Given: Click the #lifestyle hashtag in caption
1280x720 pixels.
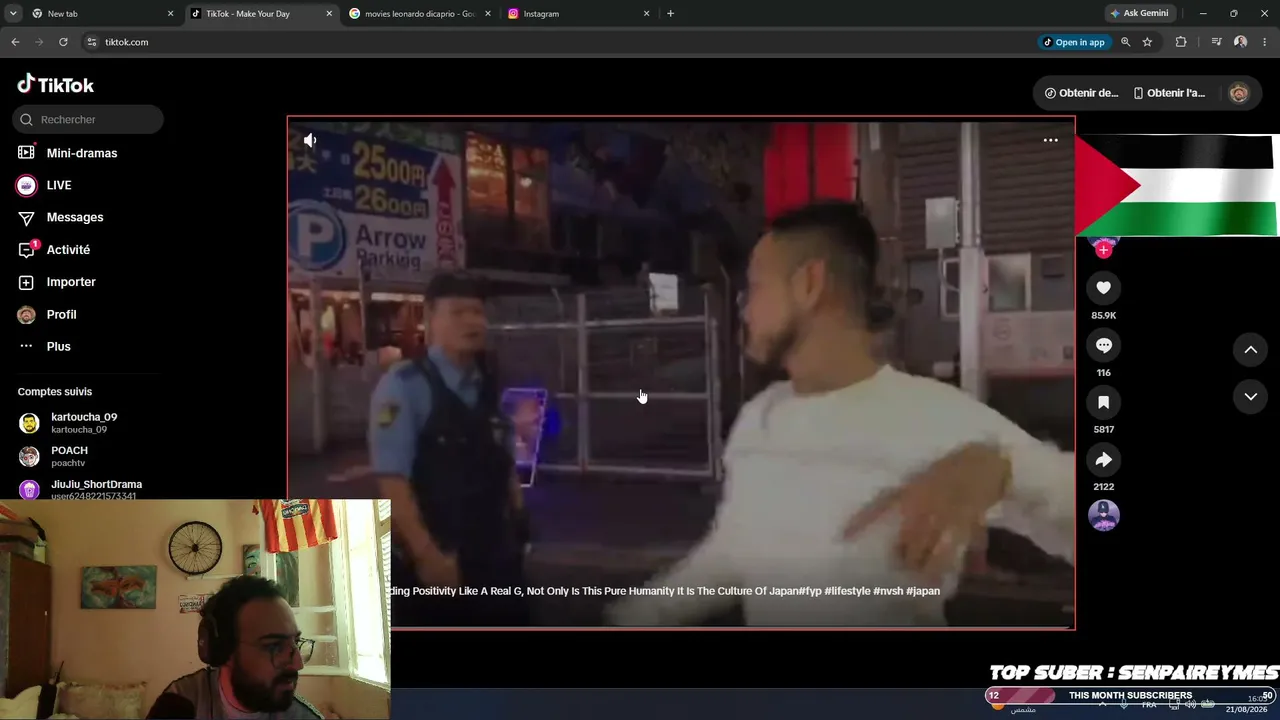Looking at the screenshot, I should (x=847, y=591).
